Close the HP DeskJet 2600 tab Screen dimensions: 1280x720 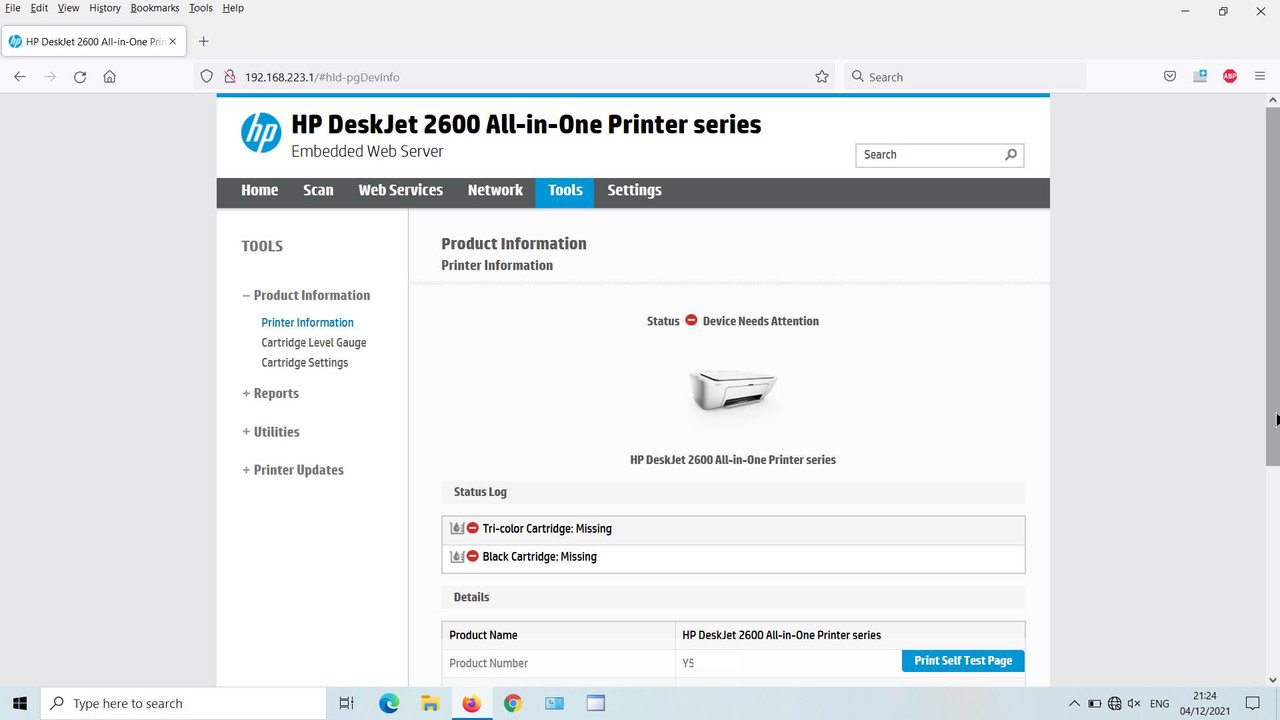(x=173, y=41)
